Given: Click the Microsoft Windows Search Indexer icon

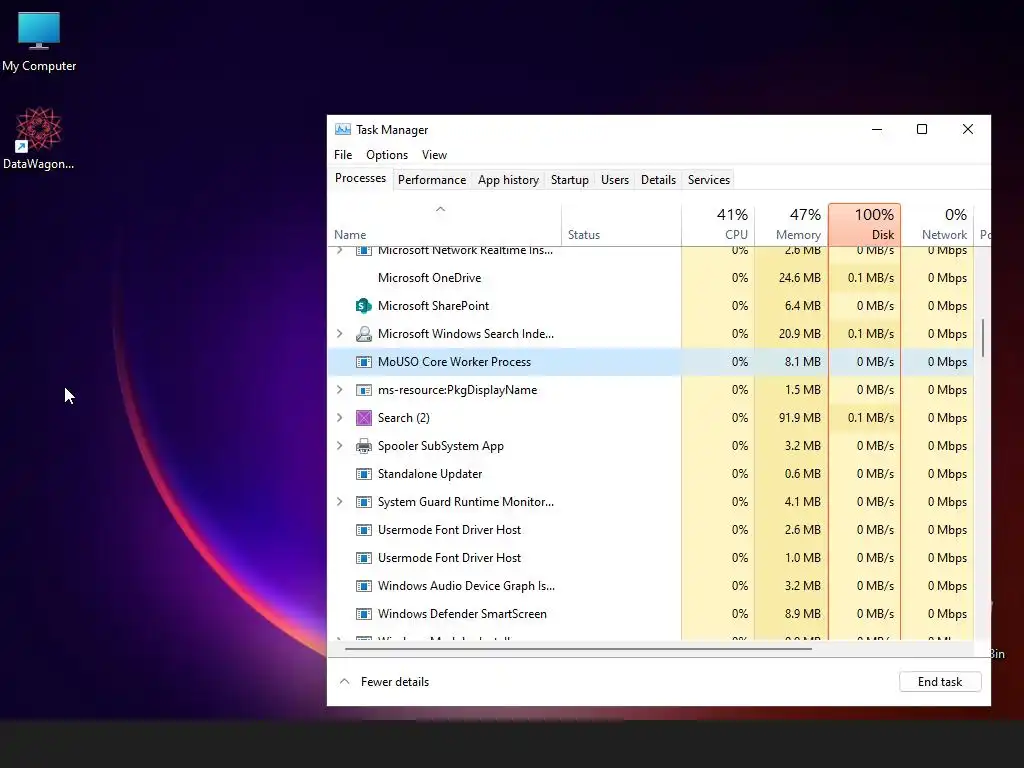Looking at the screenshot, I should (x=363, y=334).
